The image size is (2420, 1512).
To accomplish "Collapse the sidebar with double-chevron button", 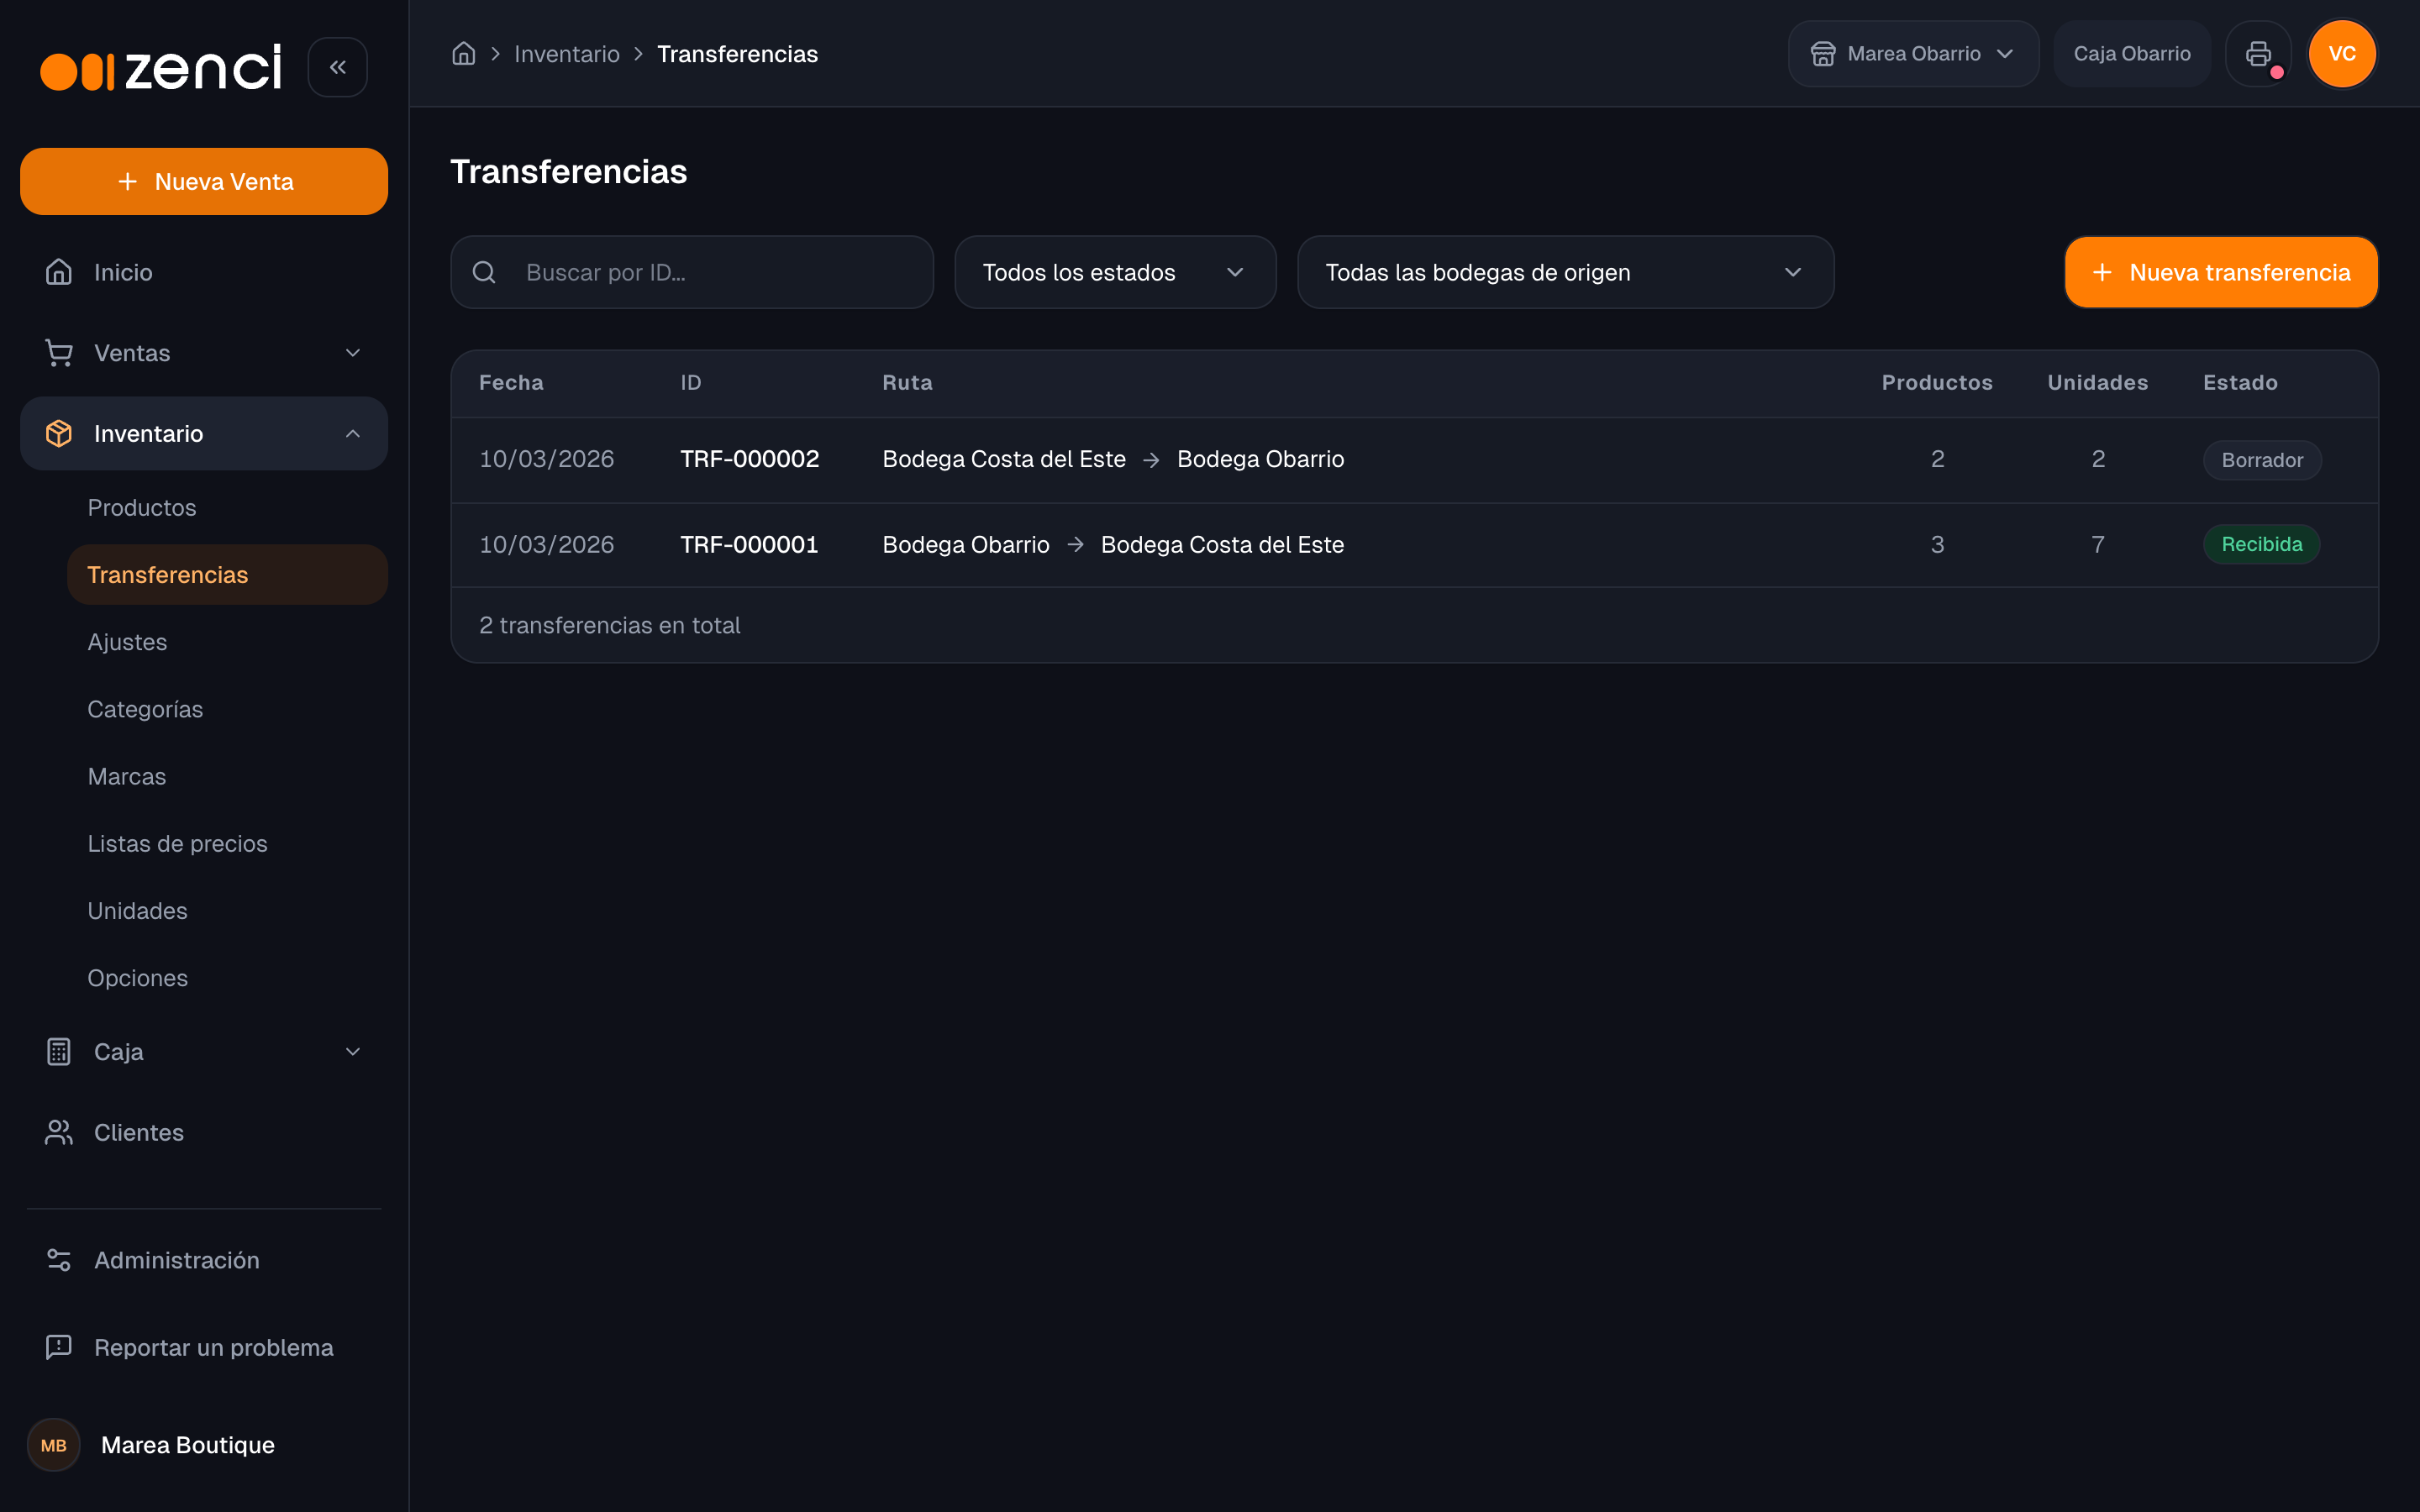I will 337,67.
